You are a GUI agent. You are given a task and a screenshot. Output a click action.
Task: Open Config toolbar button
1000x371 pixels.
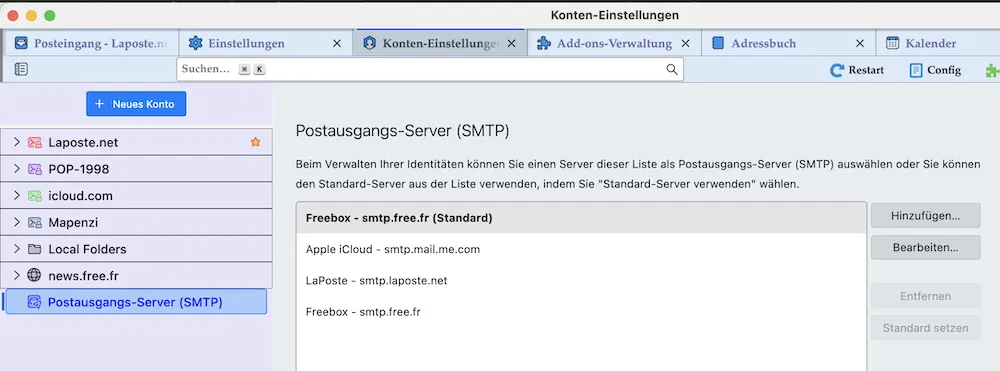[x=935, y=70]
